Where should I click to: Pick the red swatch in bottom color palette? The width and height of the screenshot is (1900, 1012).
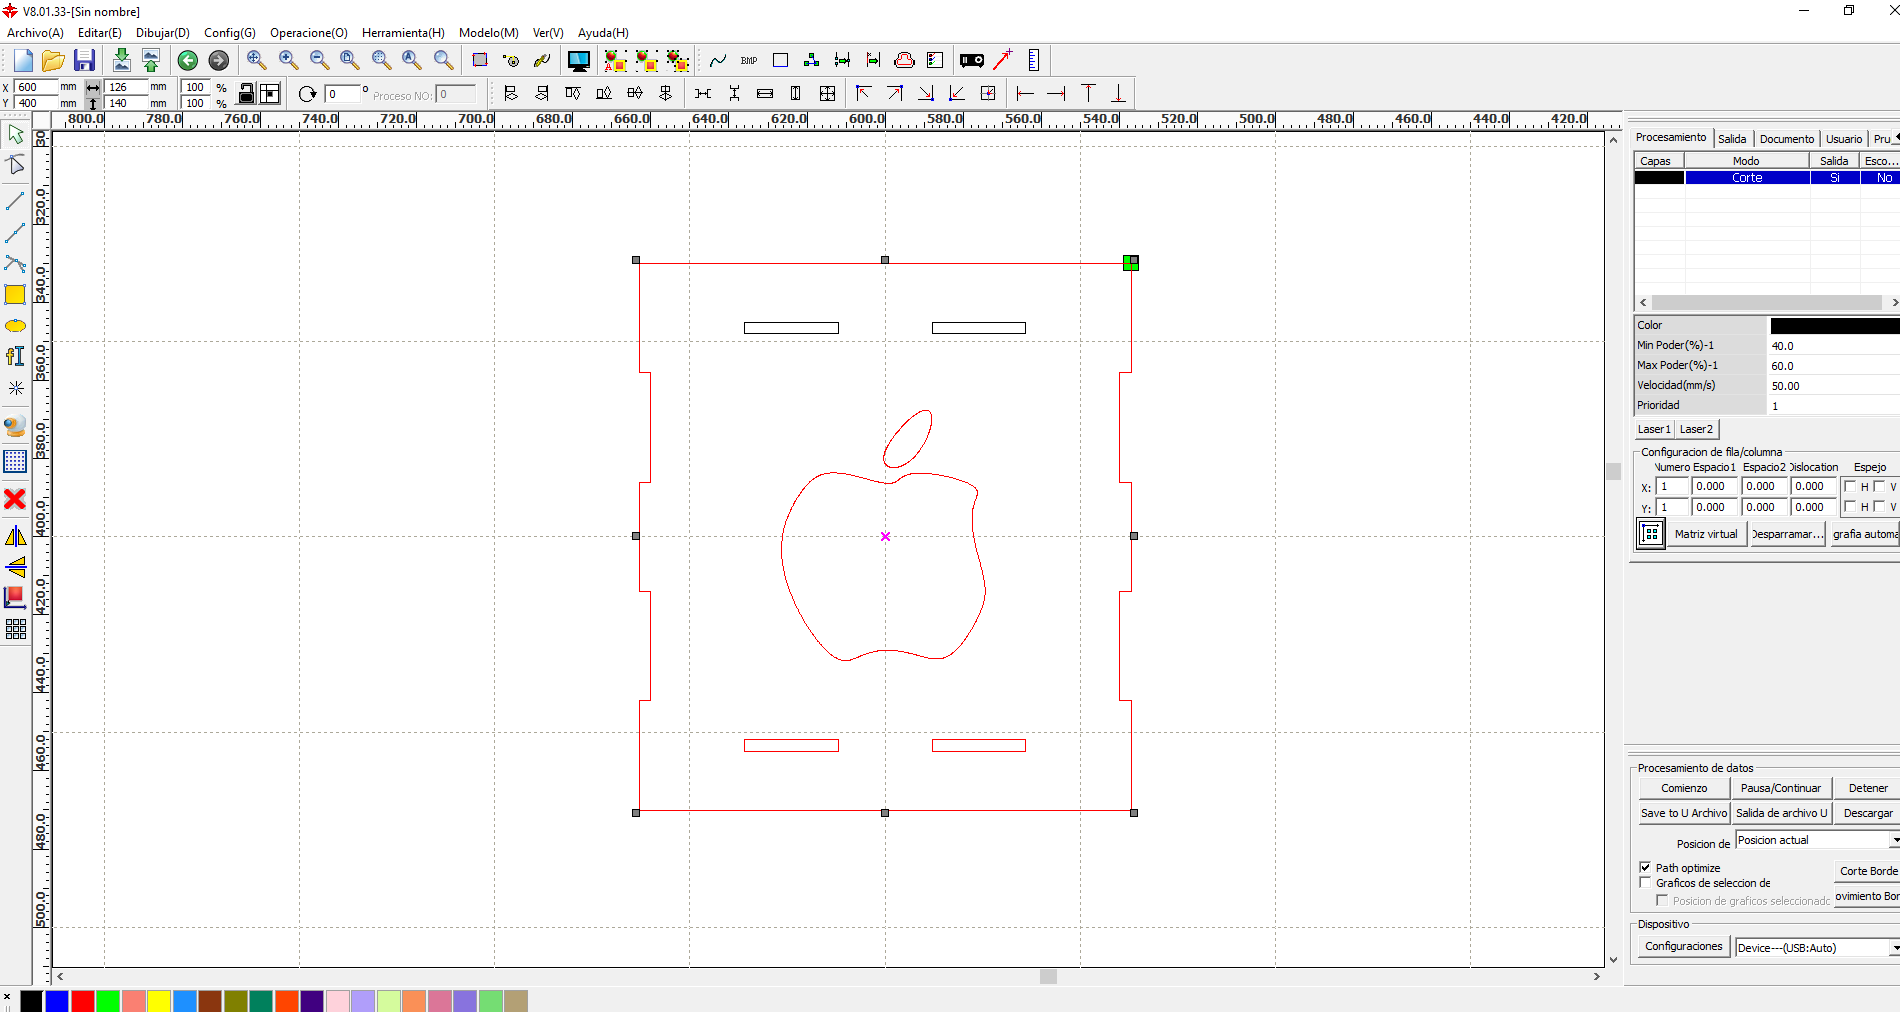(x=83, y=1001)
